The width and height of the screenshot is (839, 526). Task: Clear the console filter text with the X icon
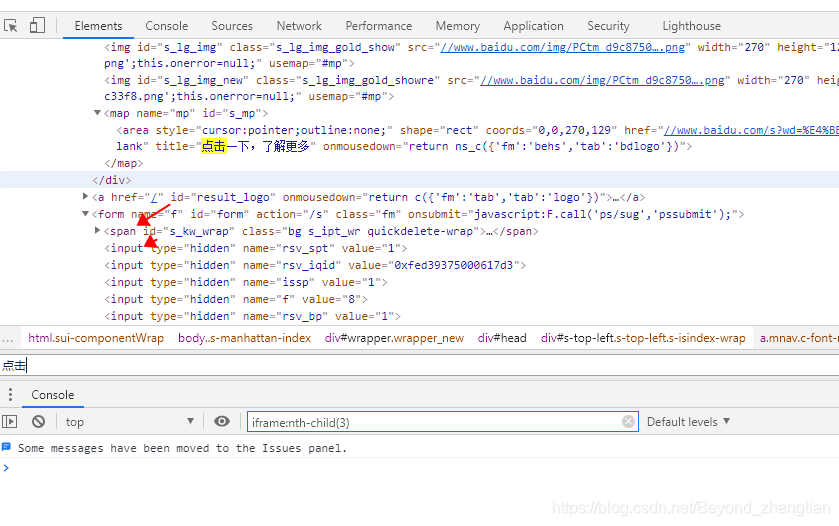tap(628, 422)
